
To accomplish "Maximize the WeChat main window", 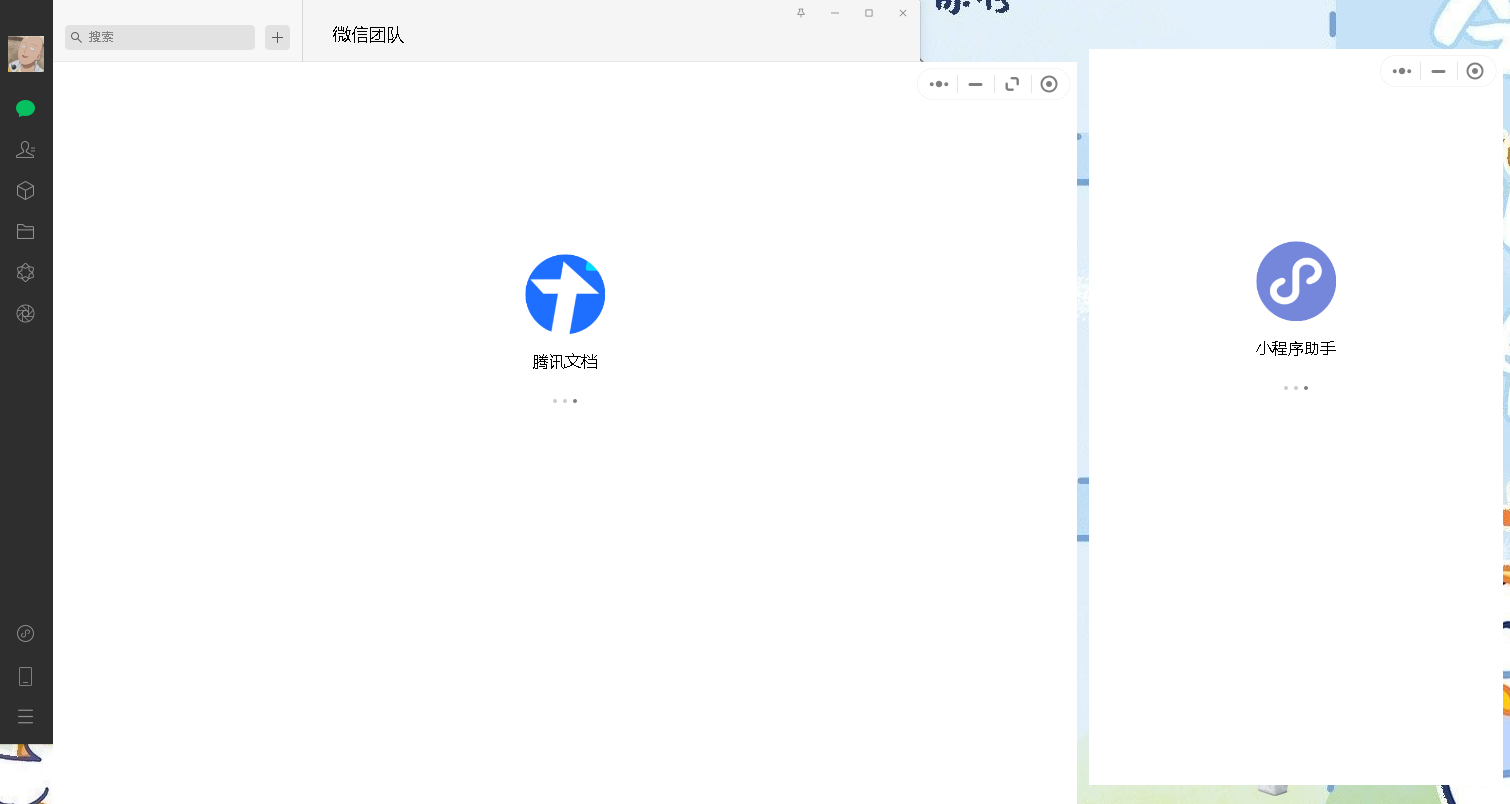I will 869,13.
